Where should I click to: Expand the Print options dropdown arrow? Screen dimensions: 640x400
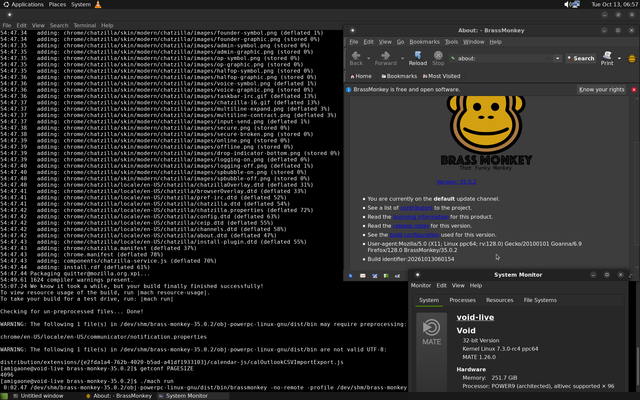pos(619,58)
